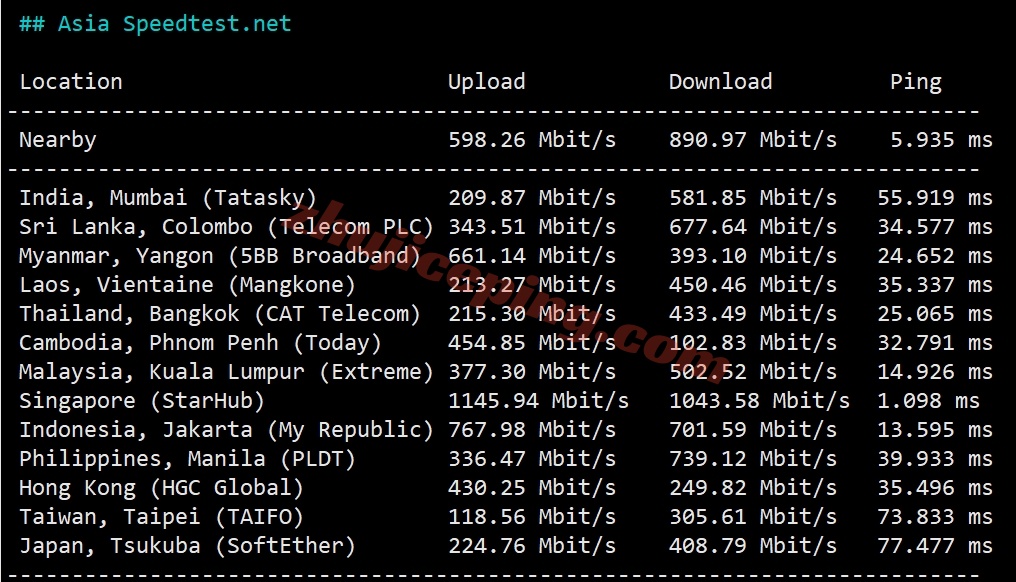Viewport: 1016px width, 582px height.
Task: Click 'Malaysia, Kuala Lumpur (Extreme)' text
Action: click(x=226, y=372)
